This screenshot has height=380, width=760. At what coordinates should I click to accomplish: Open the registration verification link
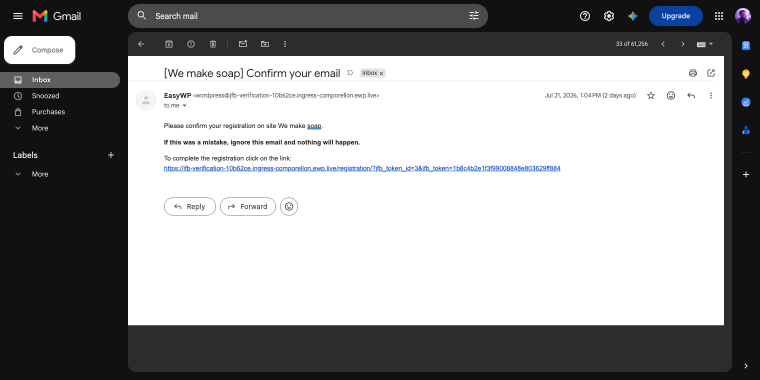[x=362, y=168]
